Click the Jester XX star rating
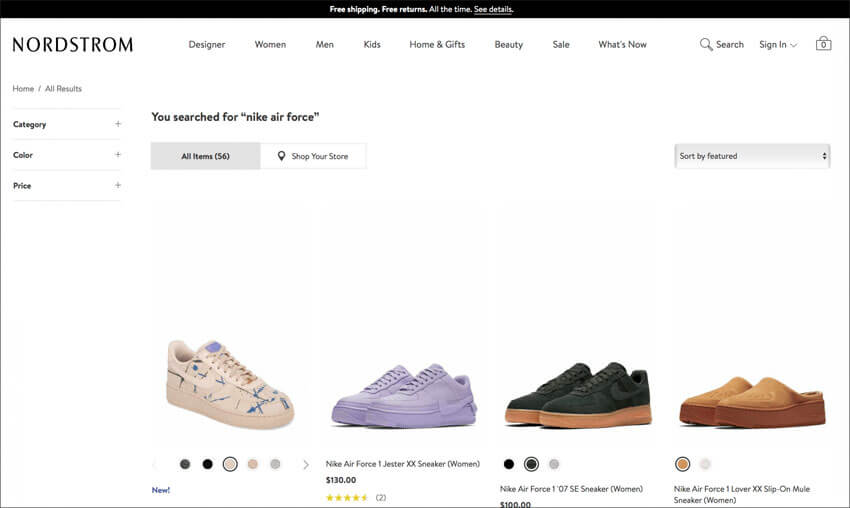 [x=347, y=498]
